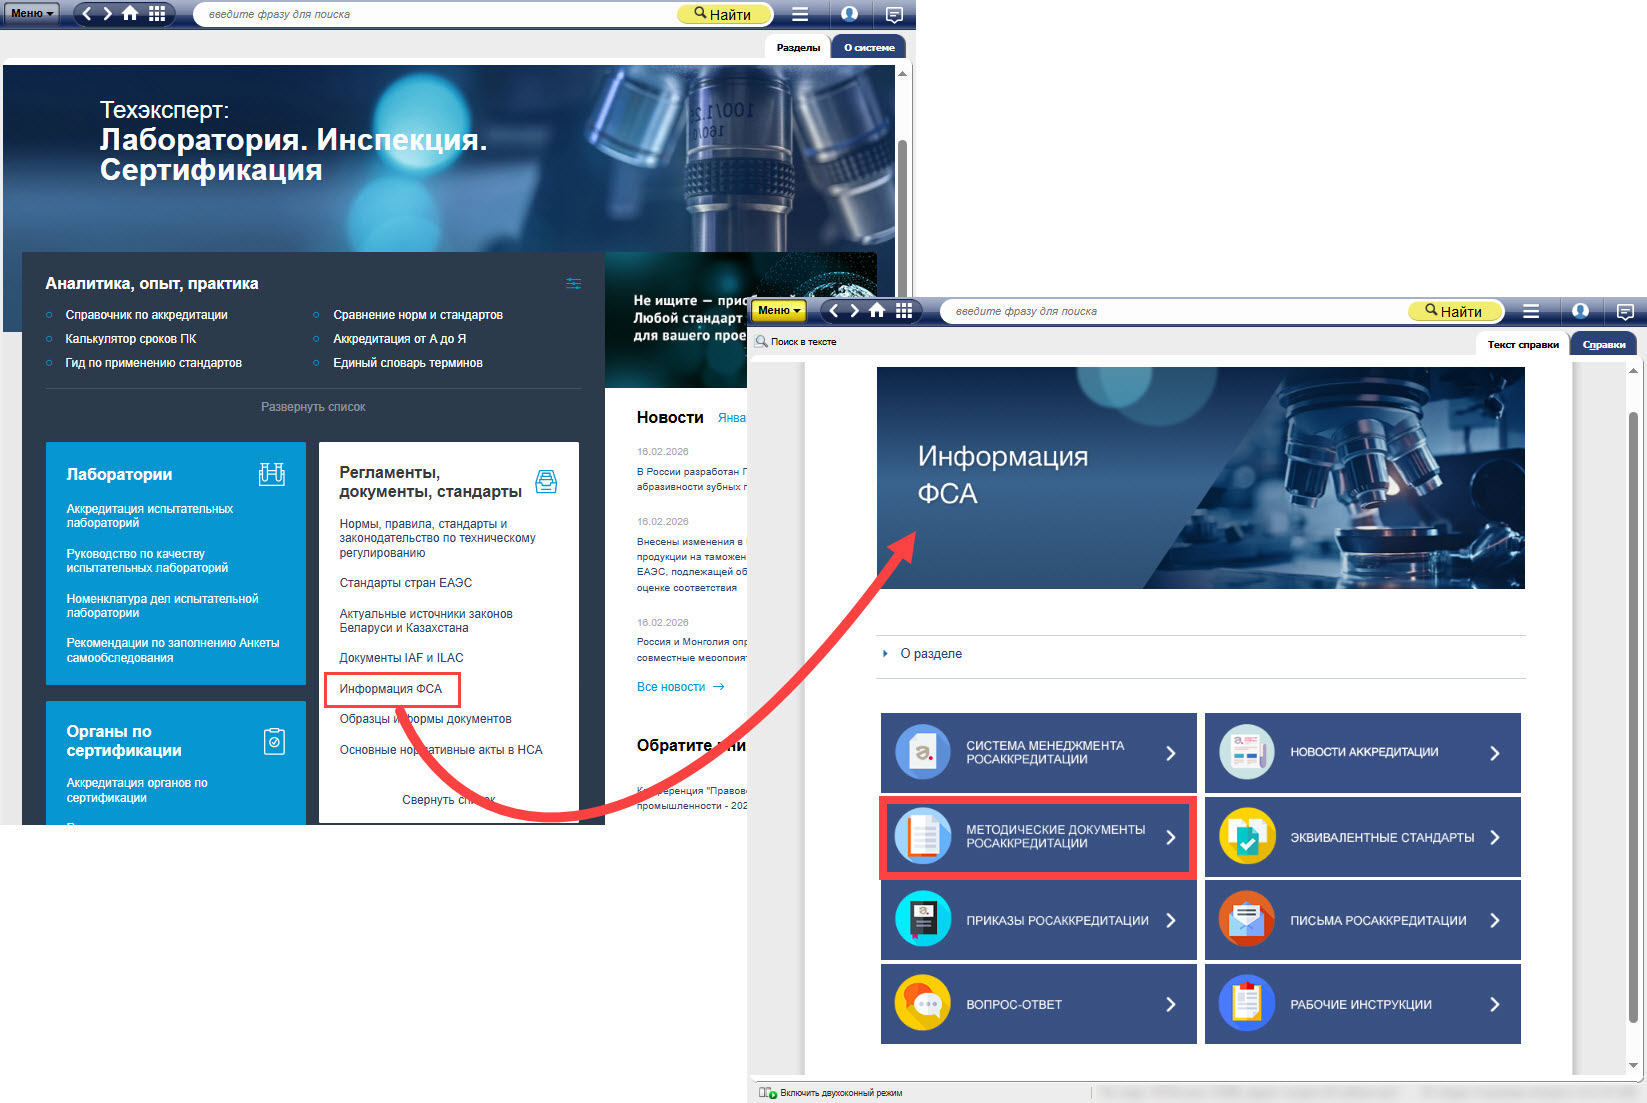Switch to the О системе tab
Viewport: 1647px width, 1103px height.
[868, 47]
